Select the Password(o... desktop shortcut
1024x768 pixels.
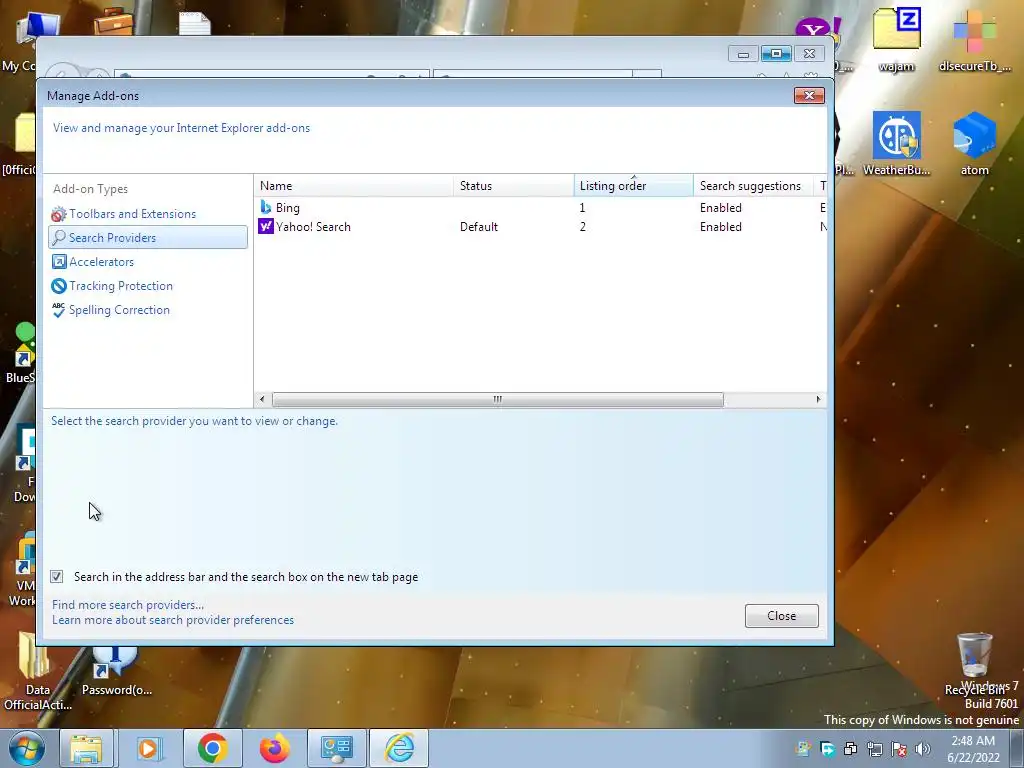[x=116, y=671]
